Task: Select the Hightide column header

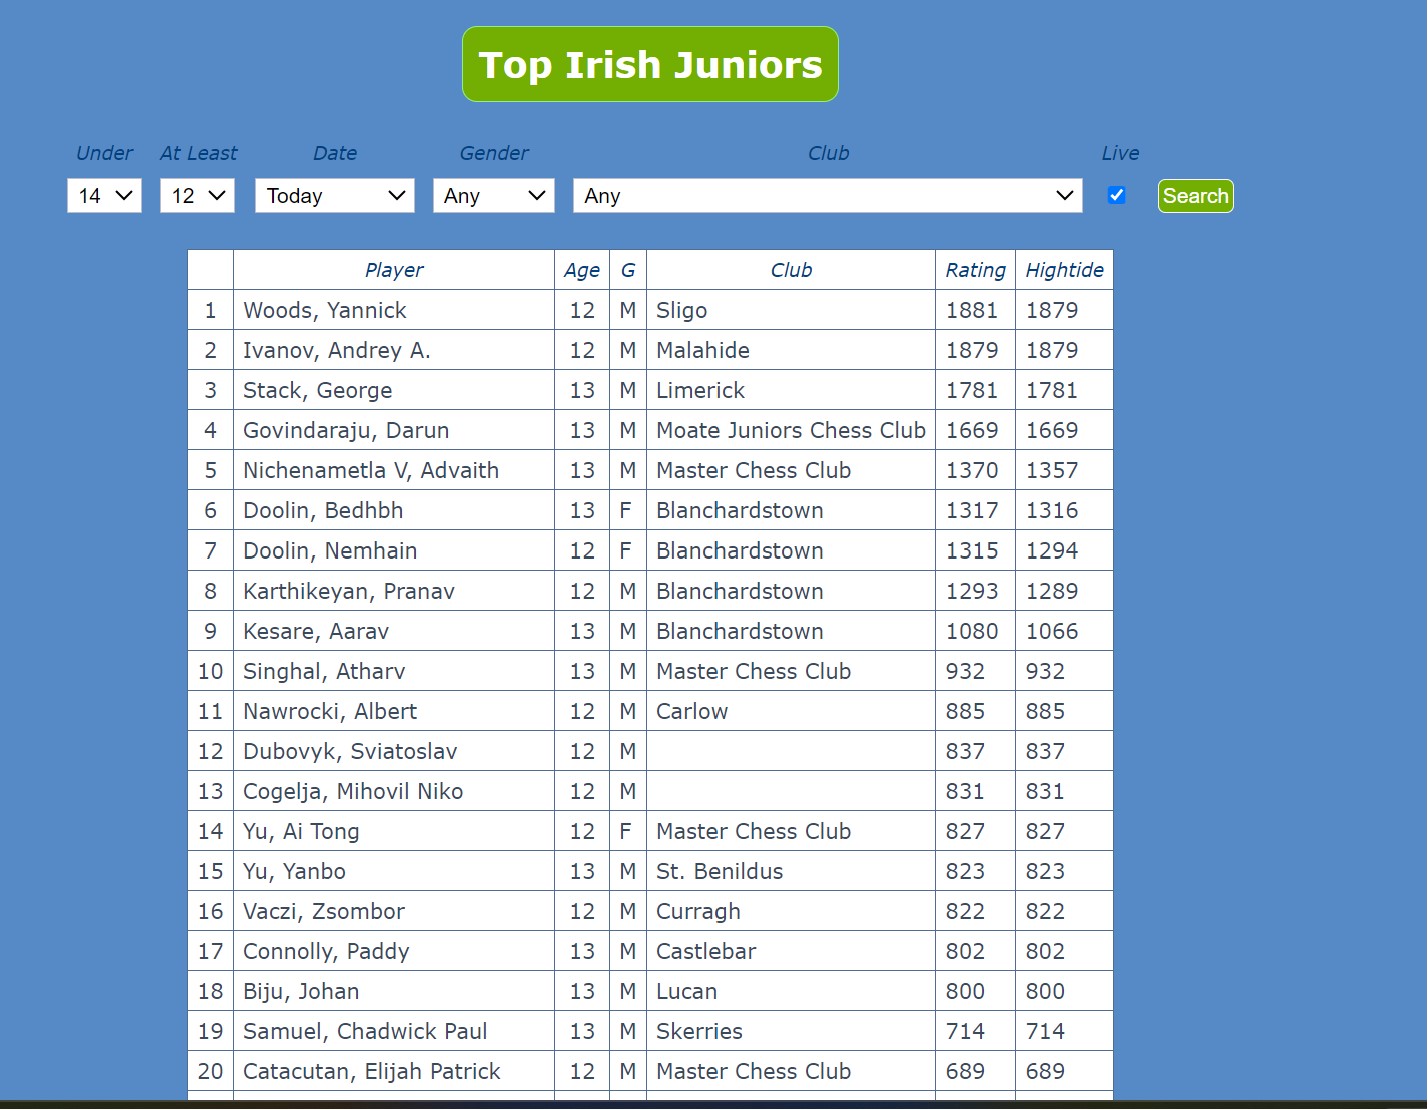Action: coord(1064,269)
